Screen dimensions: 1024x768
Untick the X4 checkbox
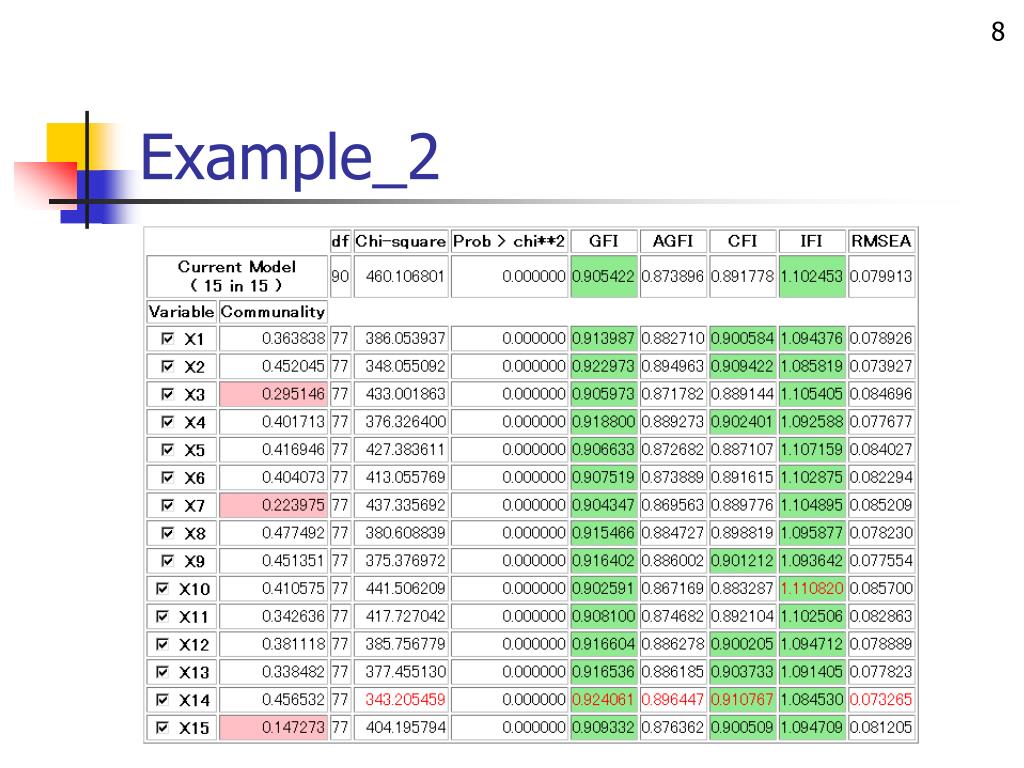pos(168,422)
